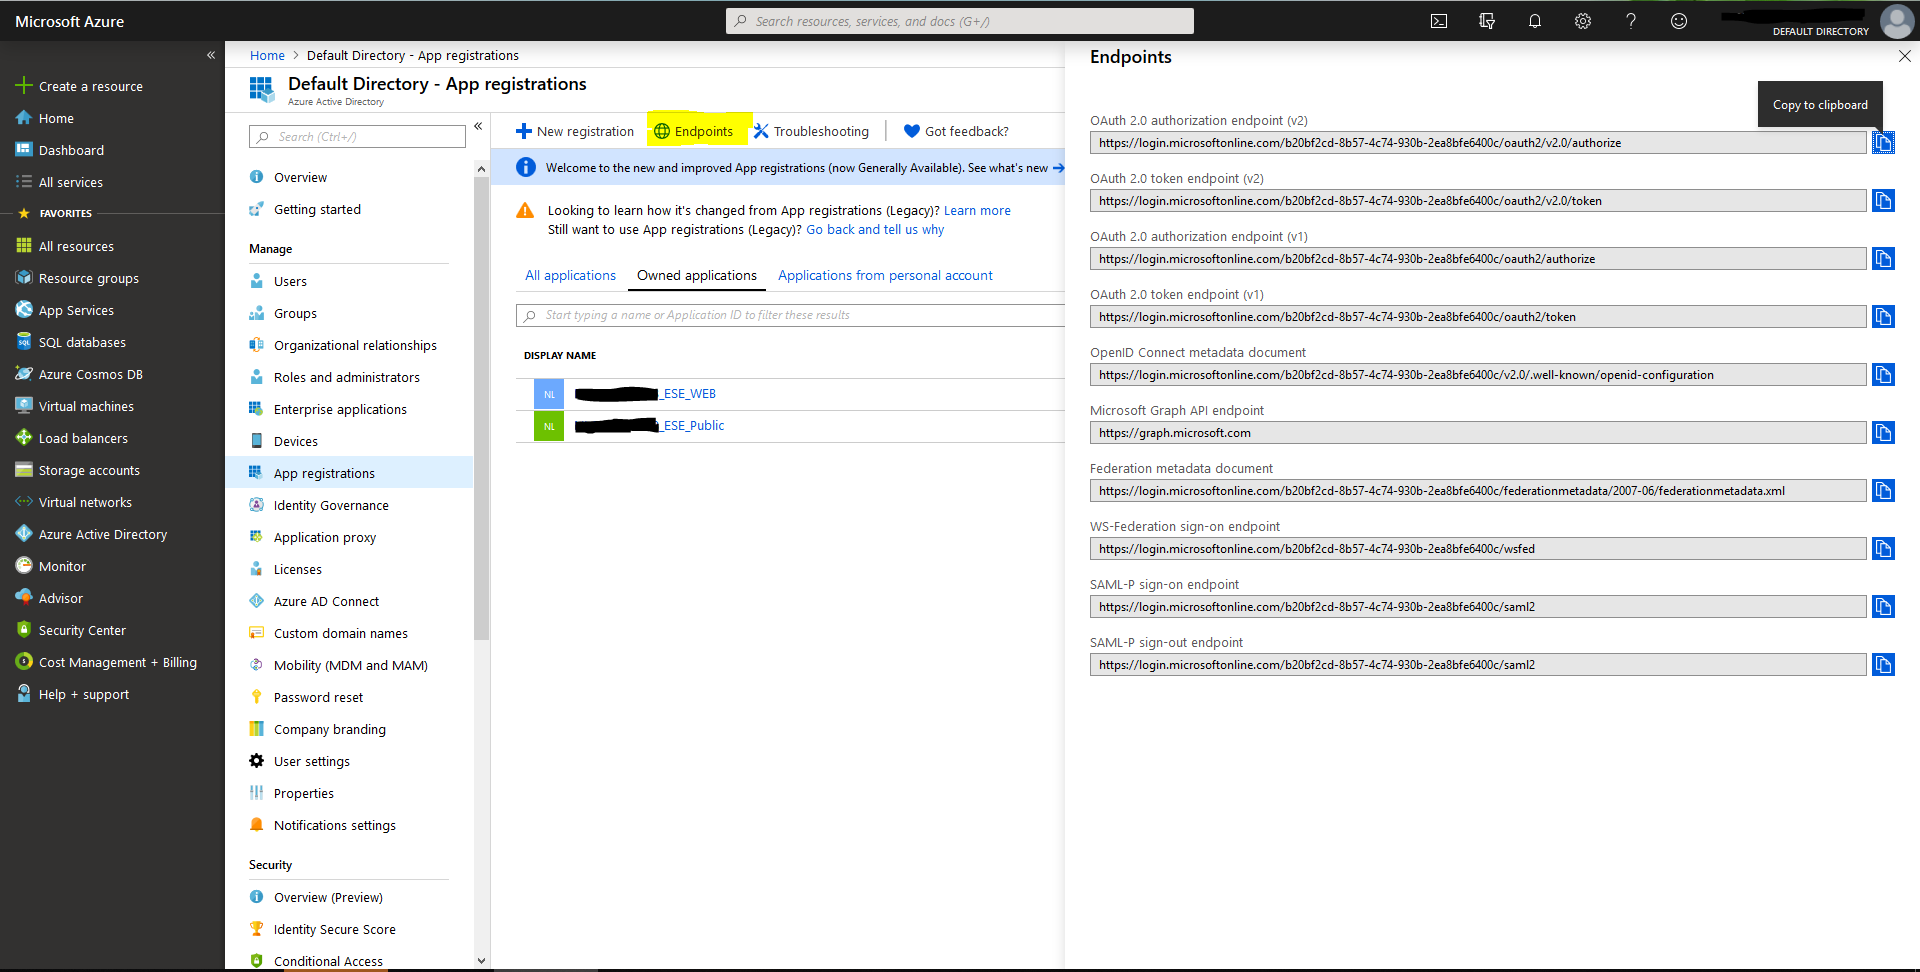Screen dimensions: 1920x972
Task: Copy SAML-P sign-on endpoint
Action: [1883, 607]
